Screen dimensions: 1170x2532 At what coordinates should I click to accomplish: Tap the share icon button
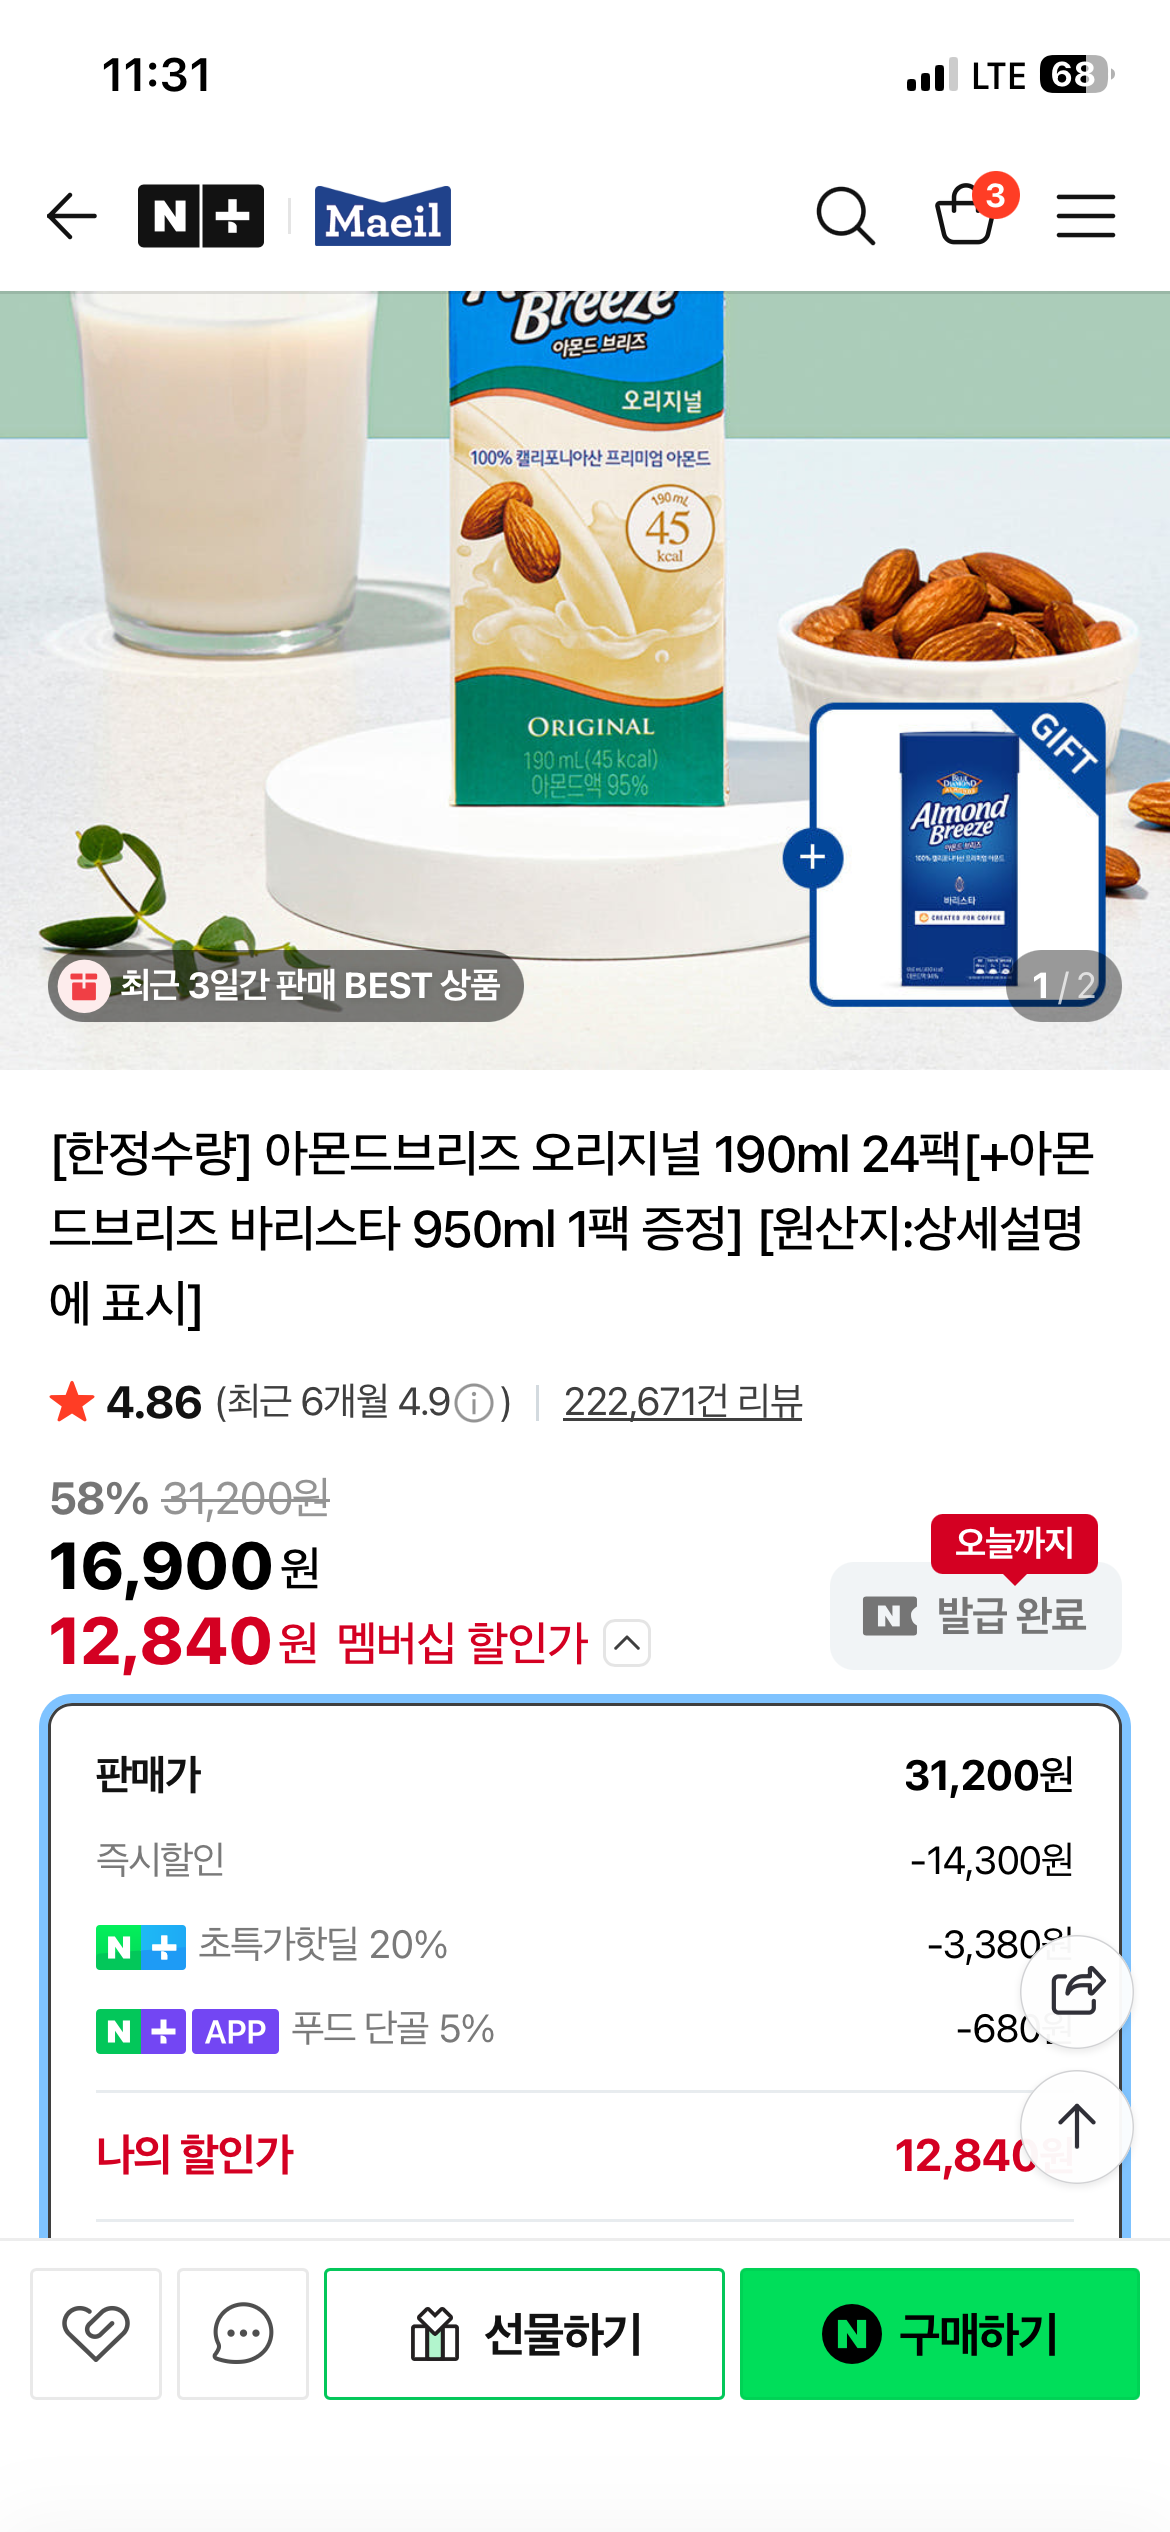coord(1077,1992)
